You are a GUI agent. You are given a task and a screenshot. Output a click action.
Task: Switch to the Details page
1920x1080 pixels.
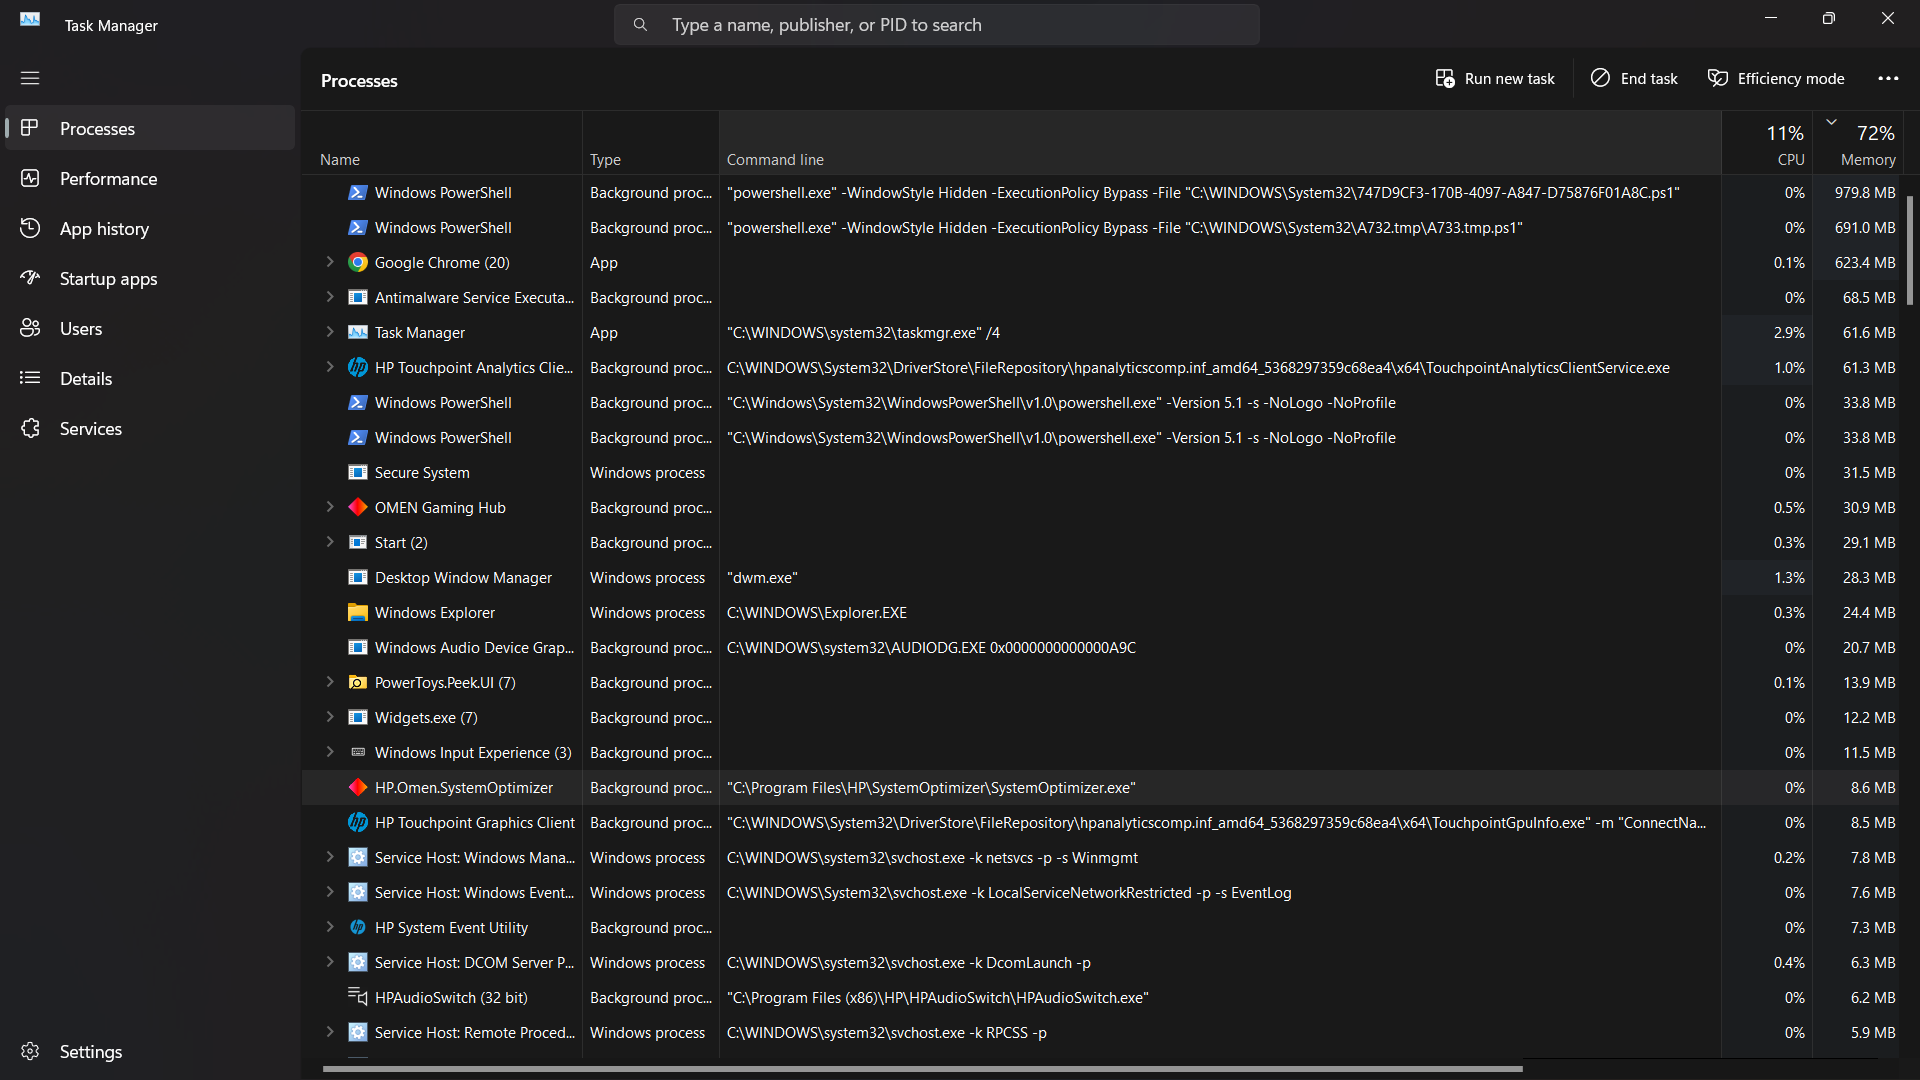point(150,378)
